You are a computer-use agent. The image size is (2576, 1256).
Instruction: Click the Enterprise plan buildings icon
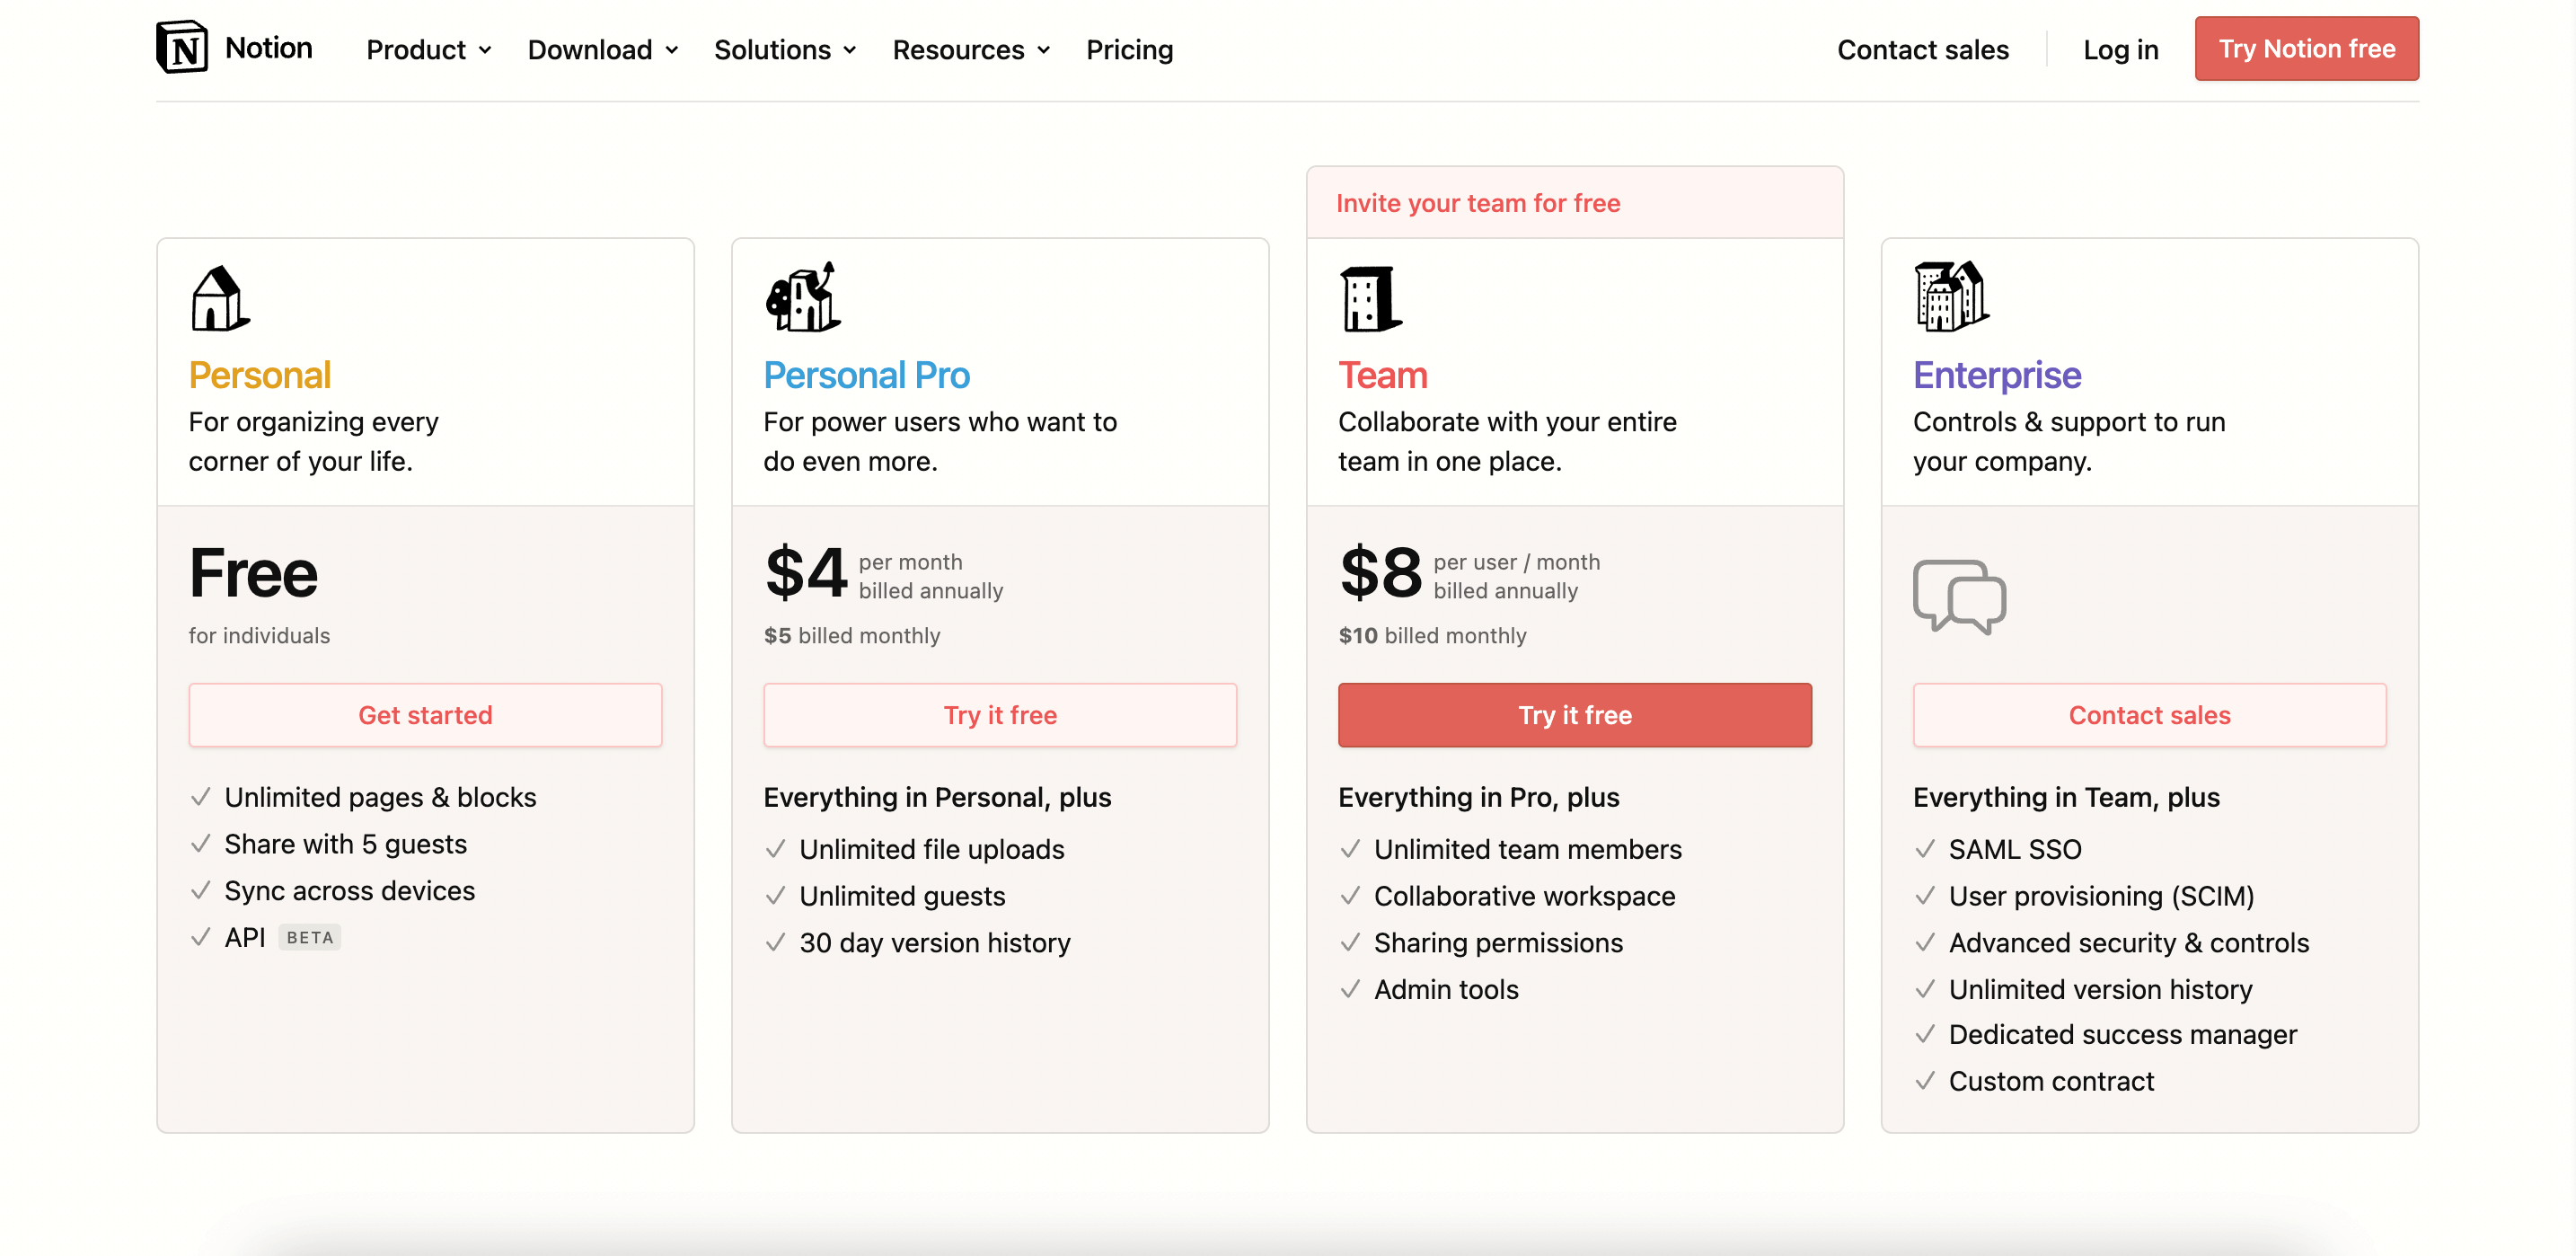1950,296
